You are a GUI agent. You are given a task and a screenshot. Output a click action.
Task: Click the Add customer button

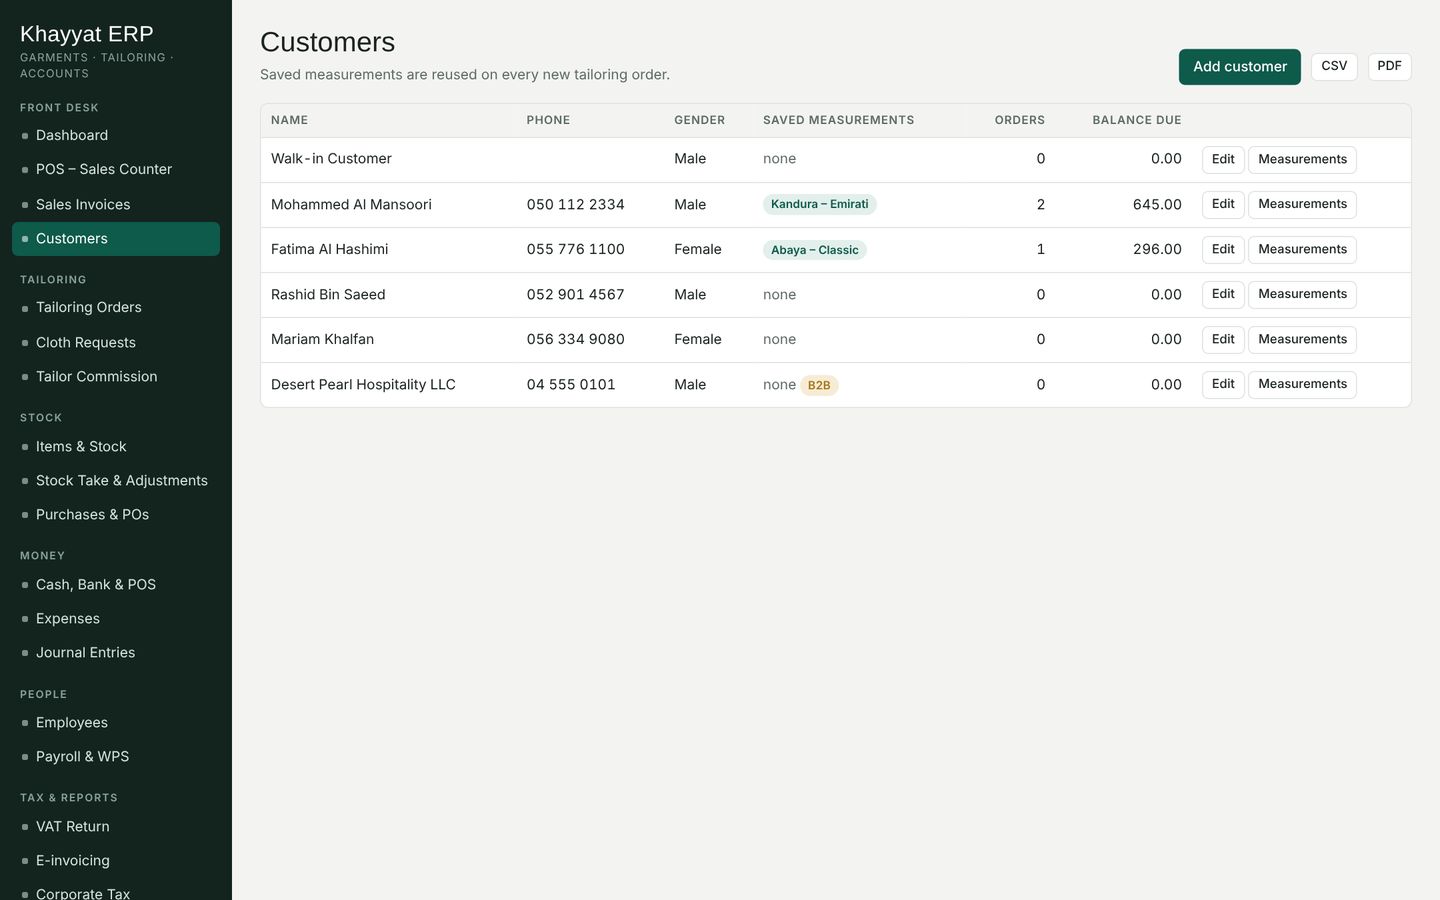(1240, 67)
